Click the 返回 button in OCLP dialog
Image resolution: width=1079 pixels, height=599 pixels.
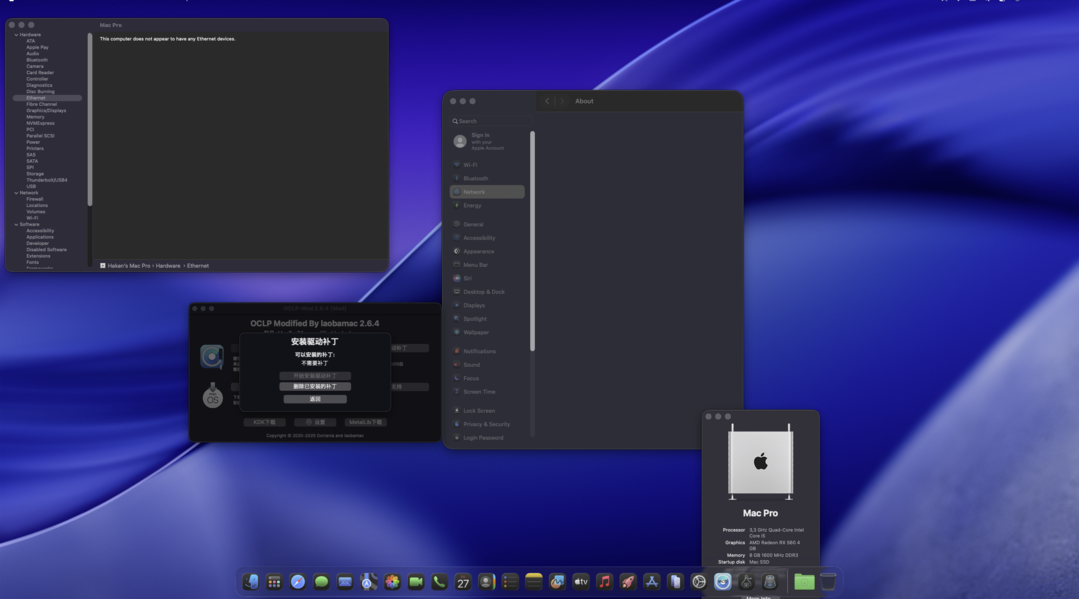315,399
